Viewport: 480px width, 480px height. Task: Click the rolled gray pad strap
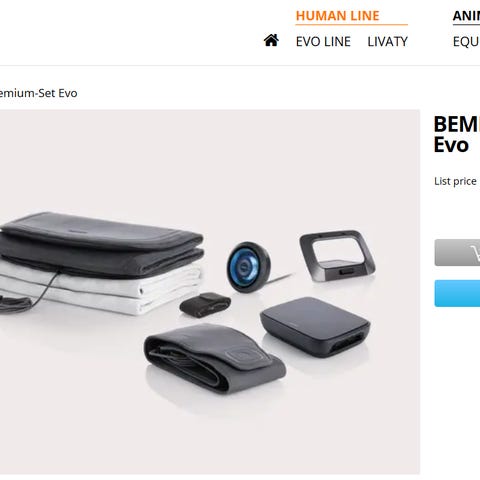click(x=214, y=358)
